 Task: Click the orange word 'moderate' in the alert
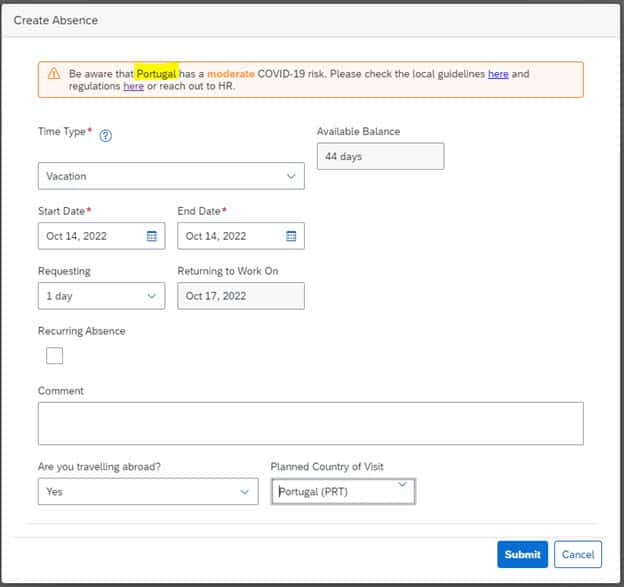pos(231,74)
